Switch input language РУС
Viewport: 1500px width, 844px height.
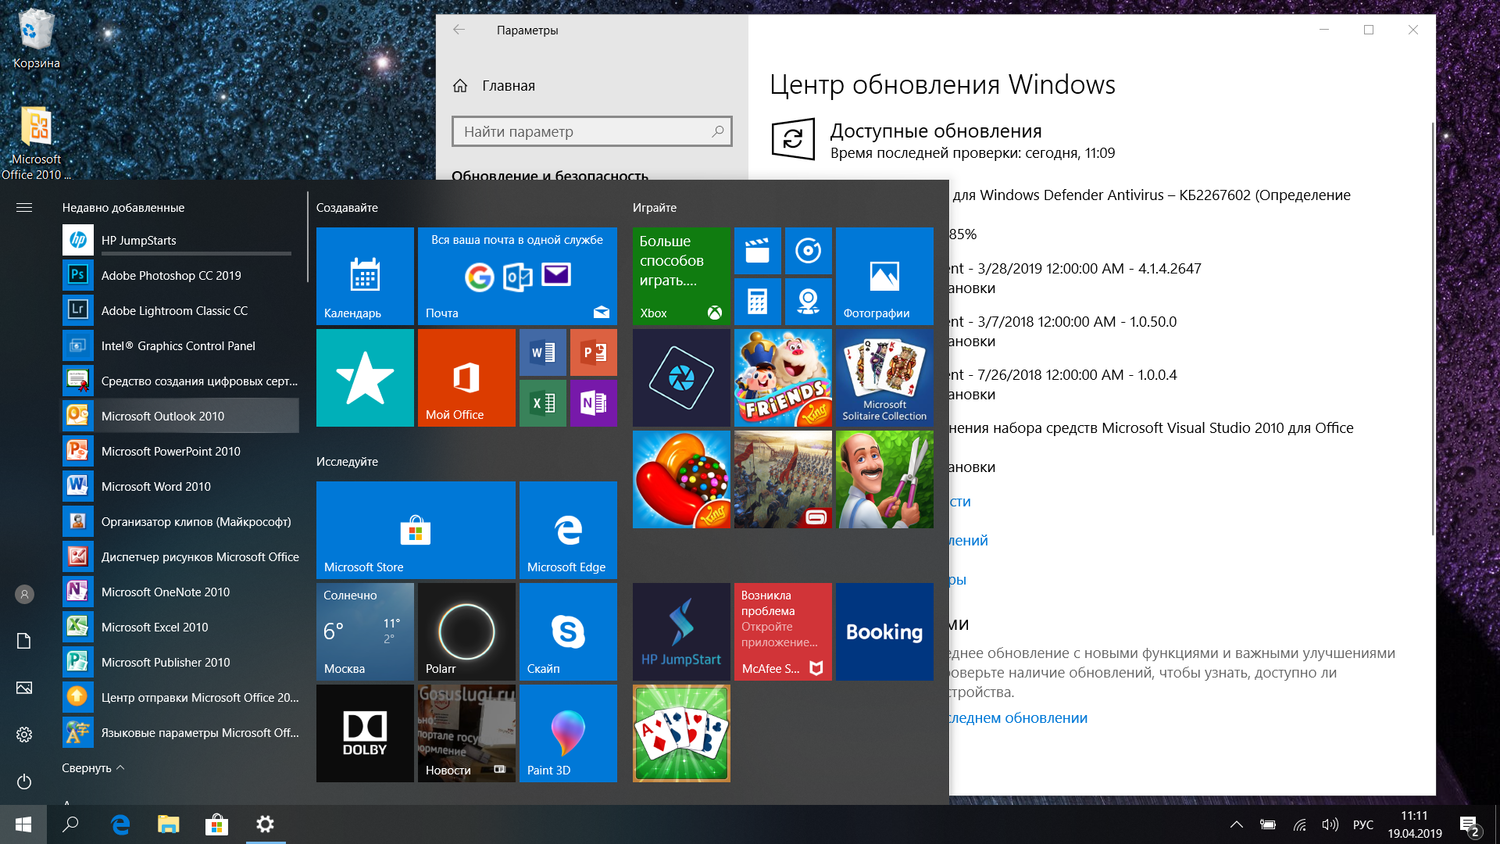pyautogui.click(x=1363, y=825)
